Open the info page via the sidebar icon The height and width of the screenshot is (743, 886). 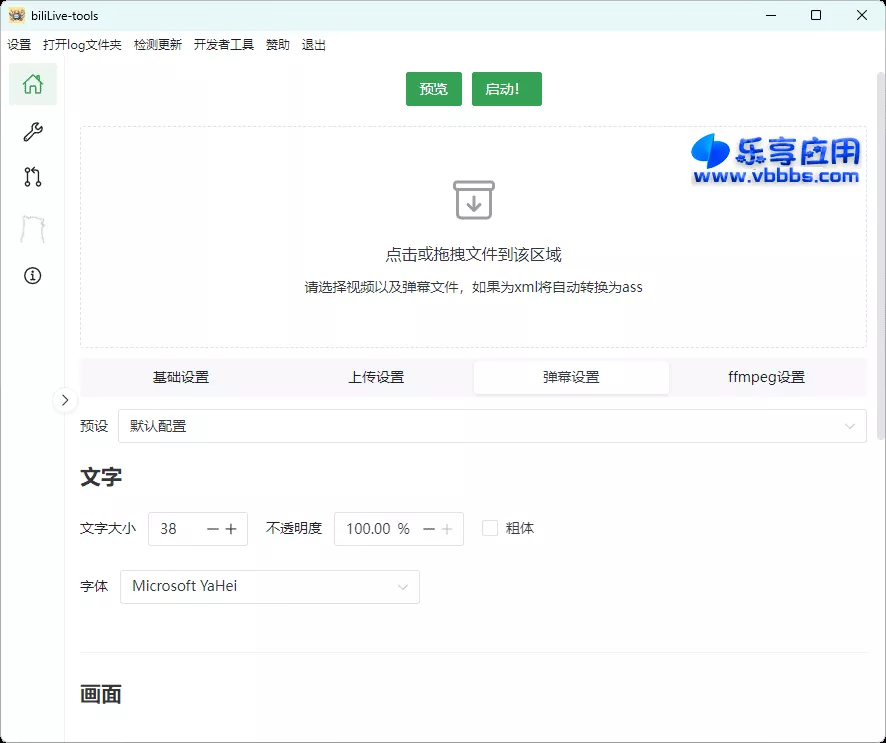(32, 276)
